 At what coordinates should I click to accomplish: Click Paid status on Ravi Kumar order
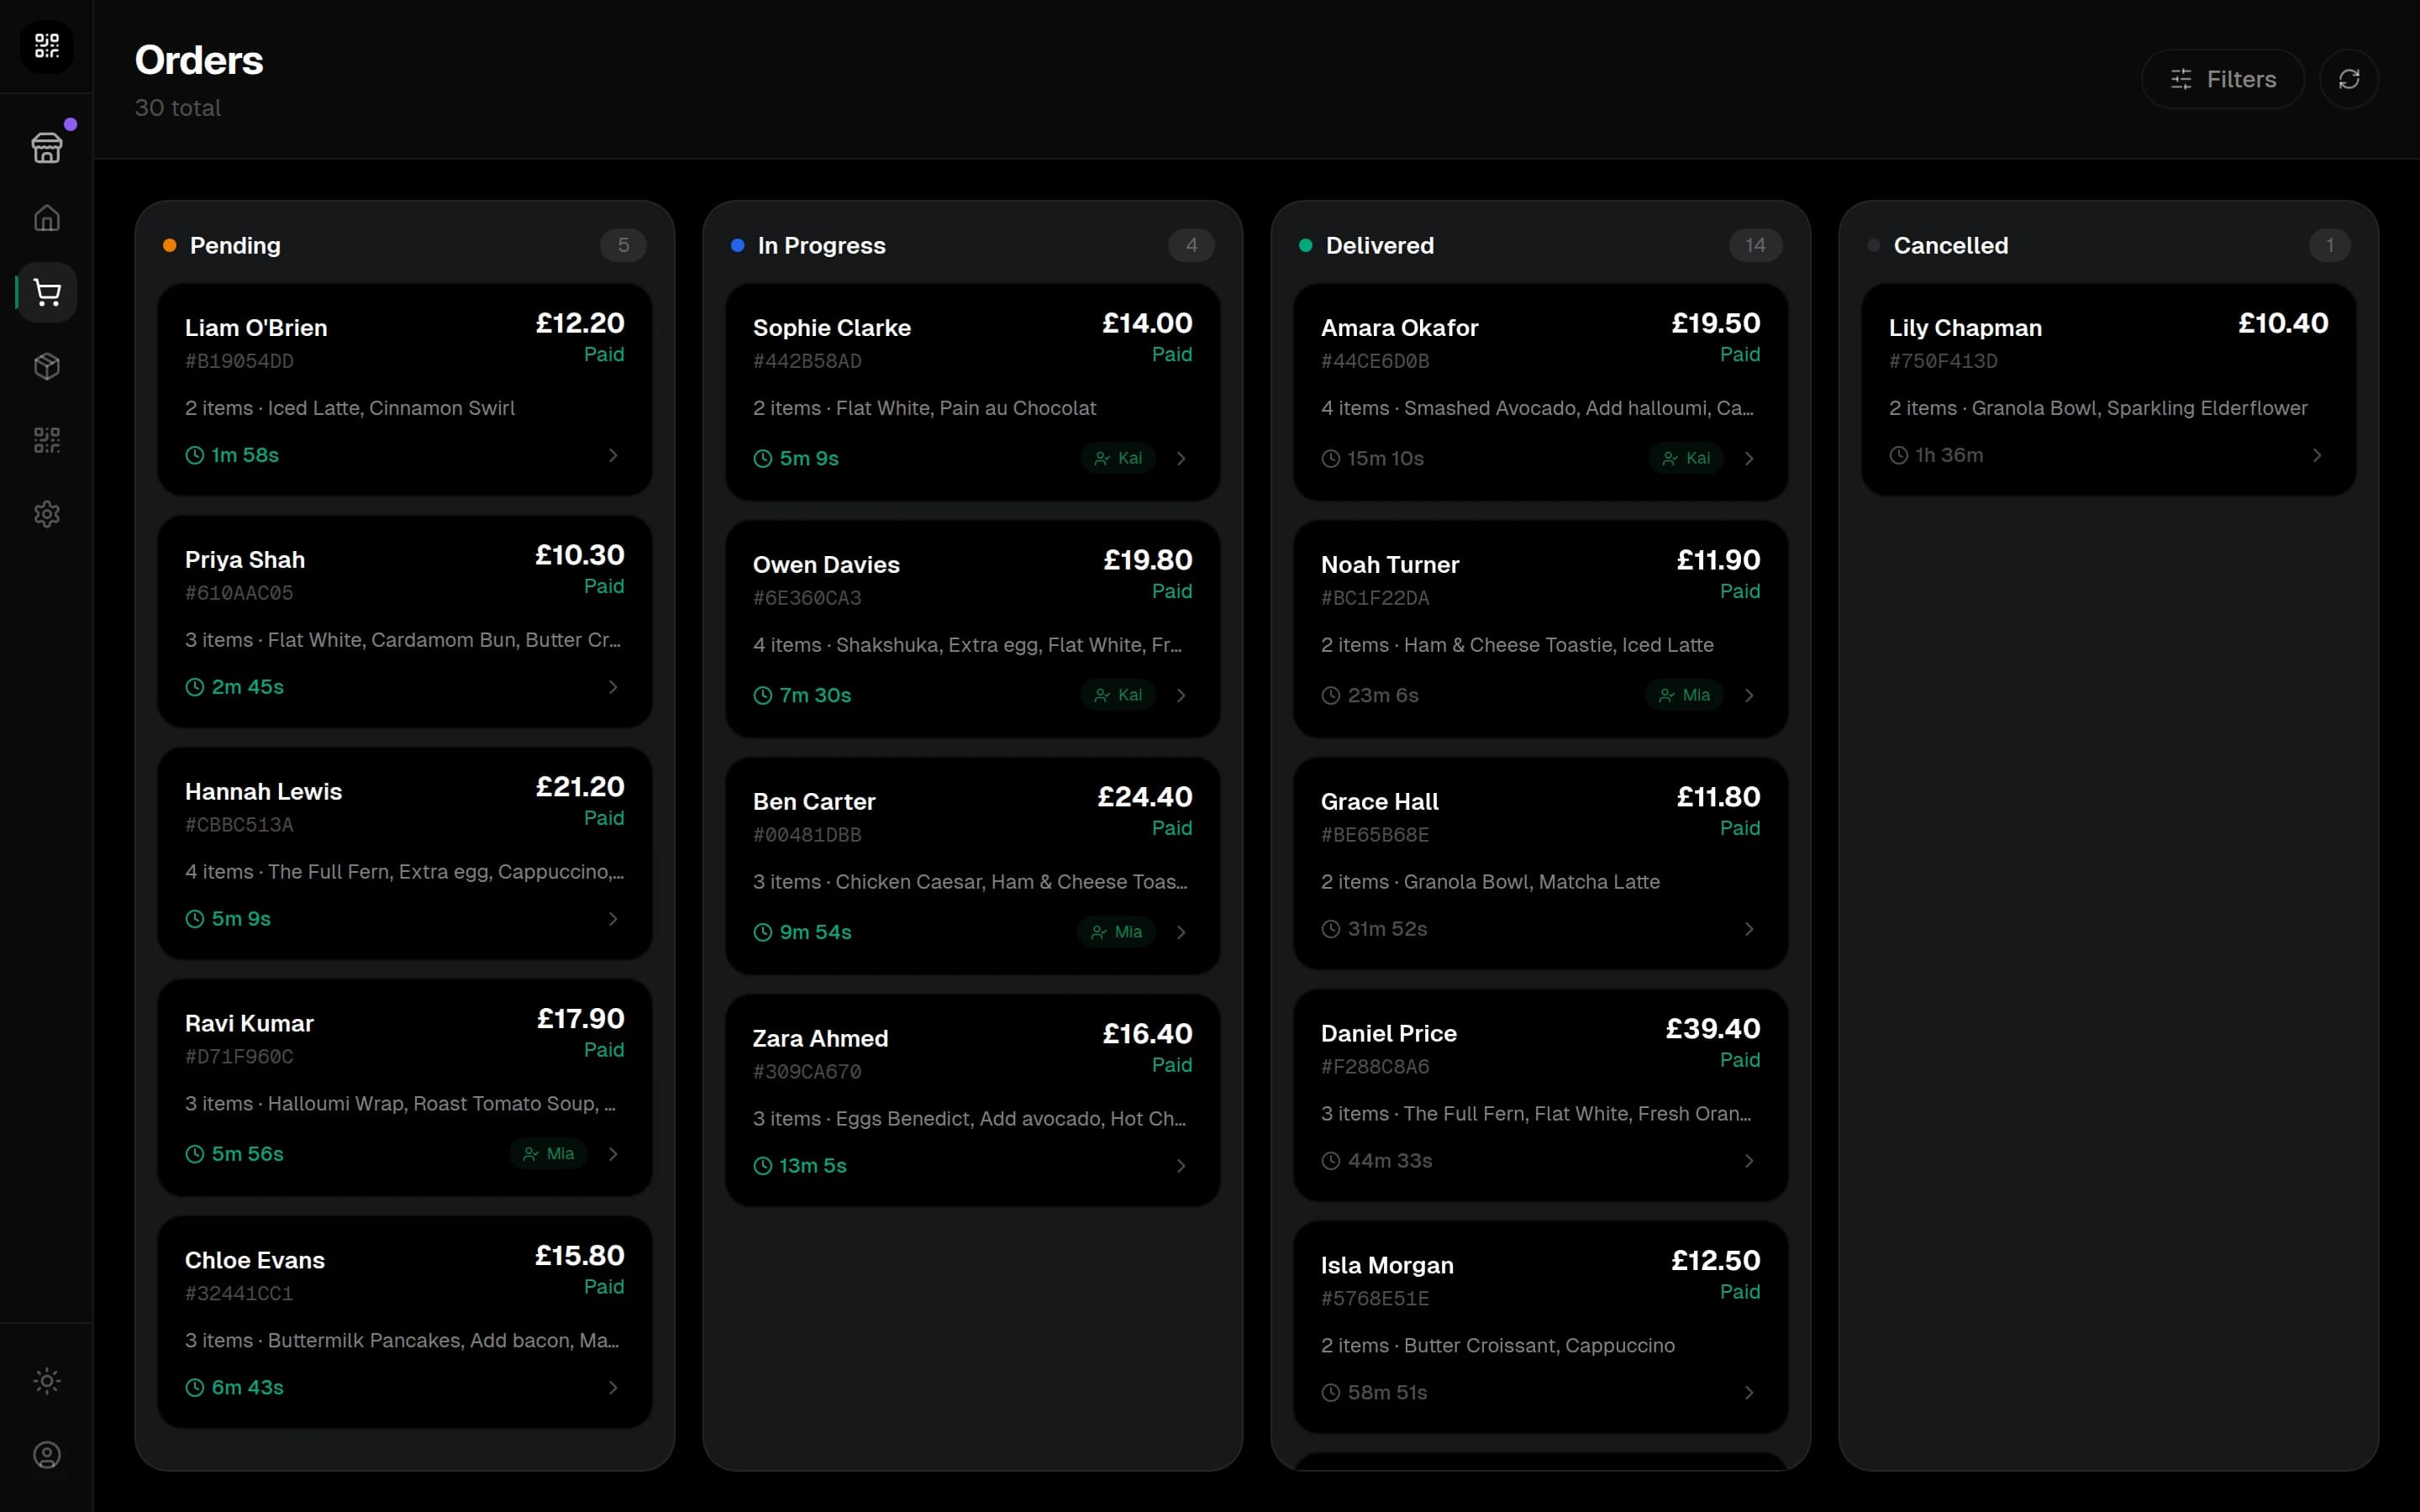[604, 1050]
